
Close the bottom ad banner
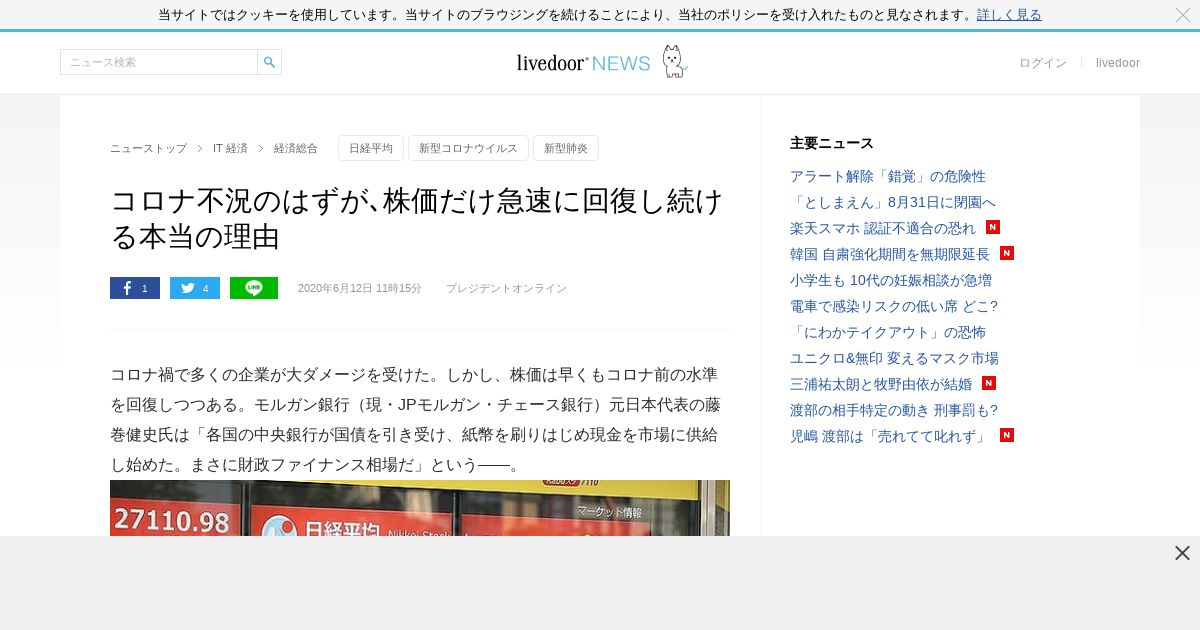[1182, 553]
